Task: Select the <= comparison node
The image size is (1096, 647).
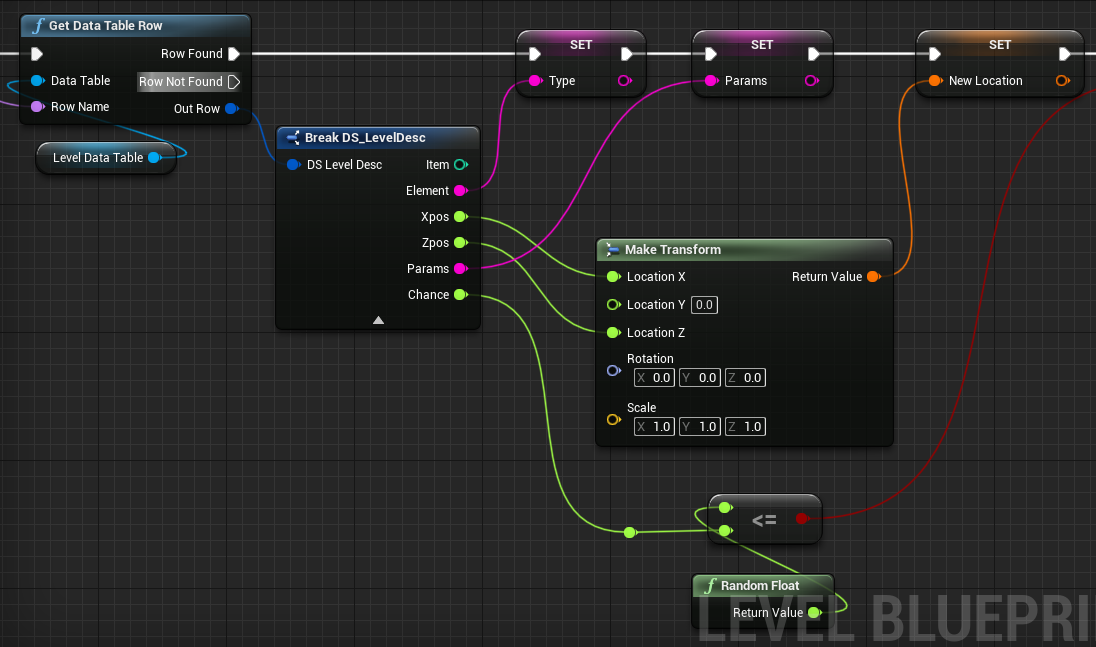Action: click(x=765, y=519)
